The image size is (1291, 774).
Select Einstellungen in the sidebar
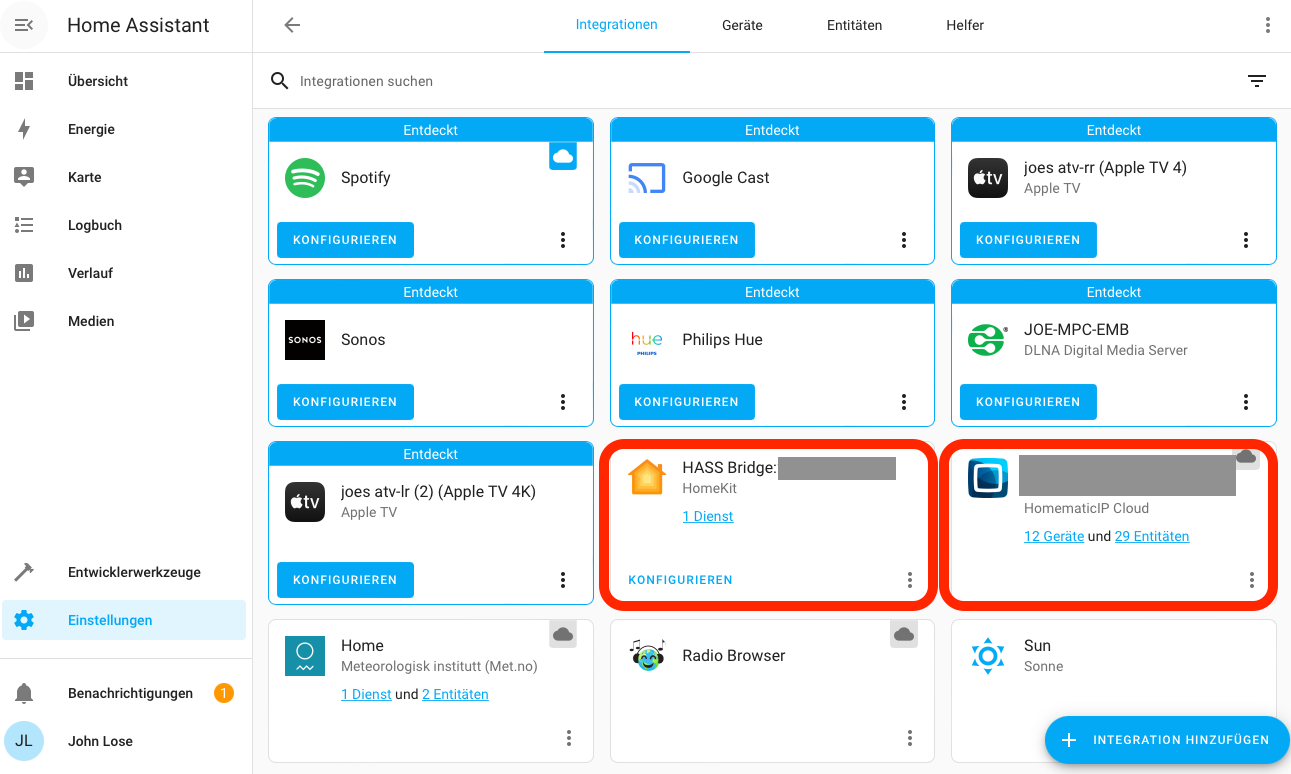pos(124,620)
